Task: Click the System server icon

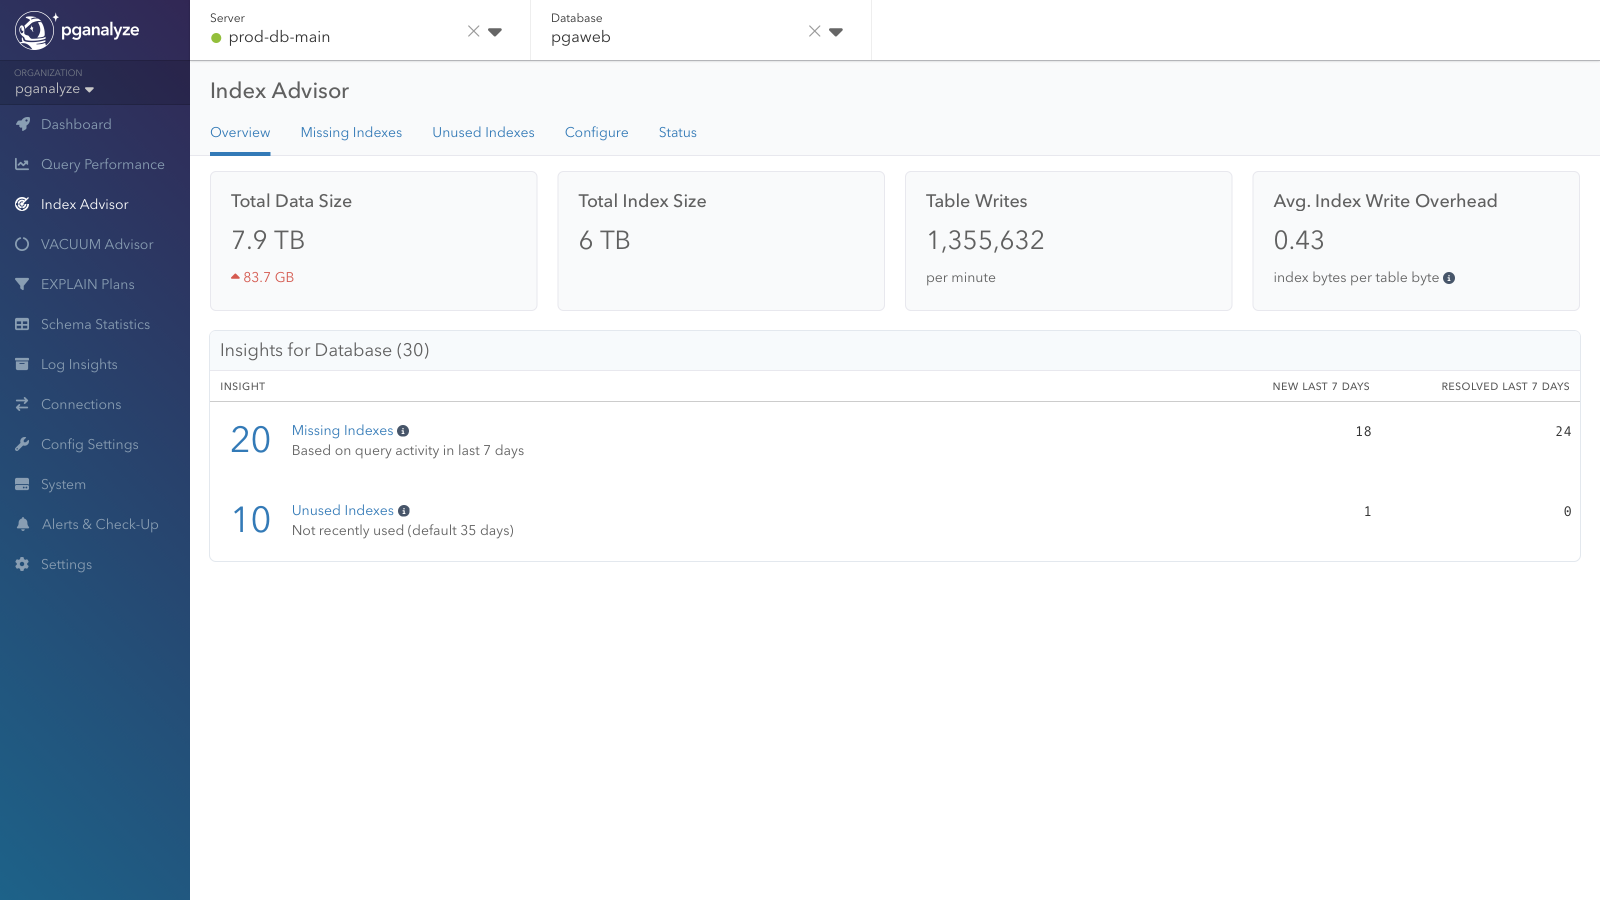Action: (22, 484)
